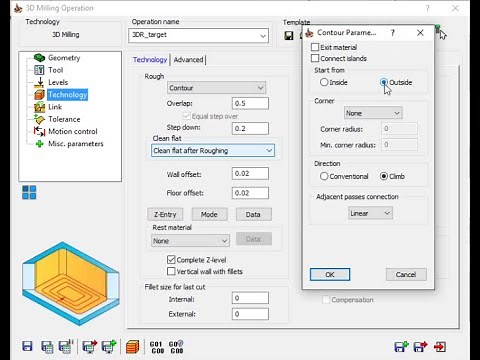Screen dimensions: 480x360
Task: Click OK in Contour Parameters dialog
Action: [330, 274]
